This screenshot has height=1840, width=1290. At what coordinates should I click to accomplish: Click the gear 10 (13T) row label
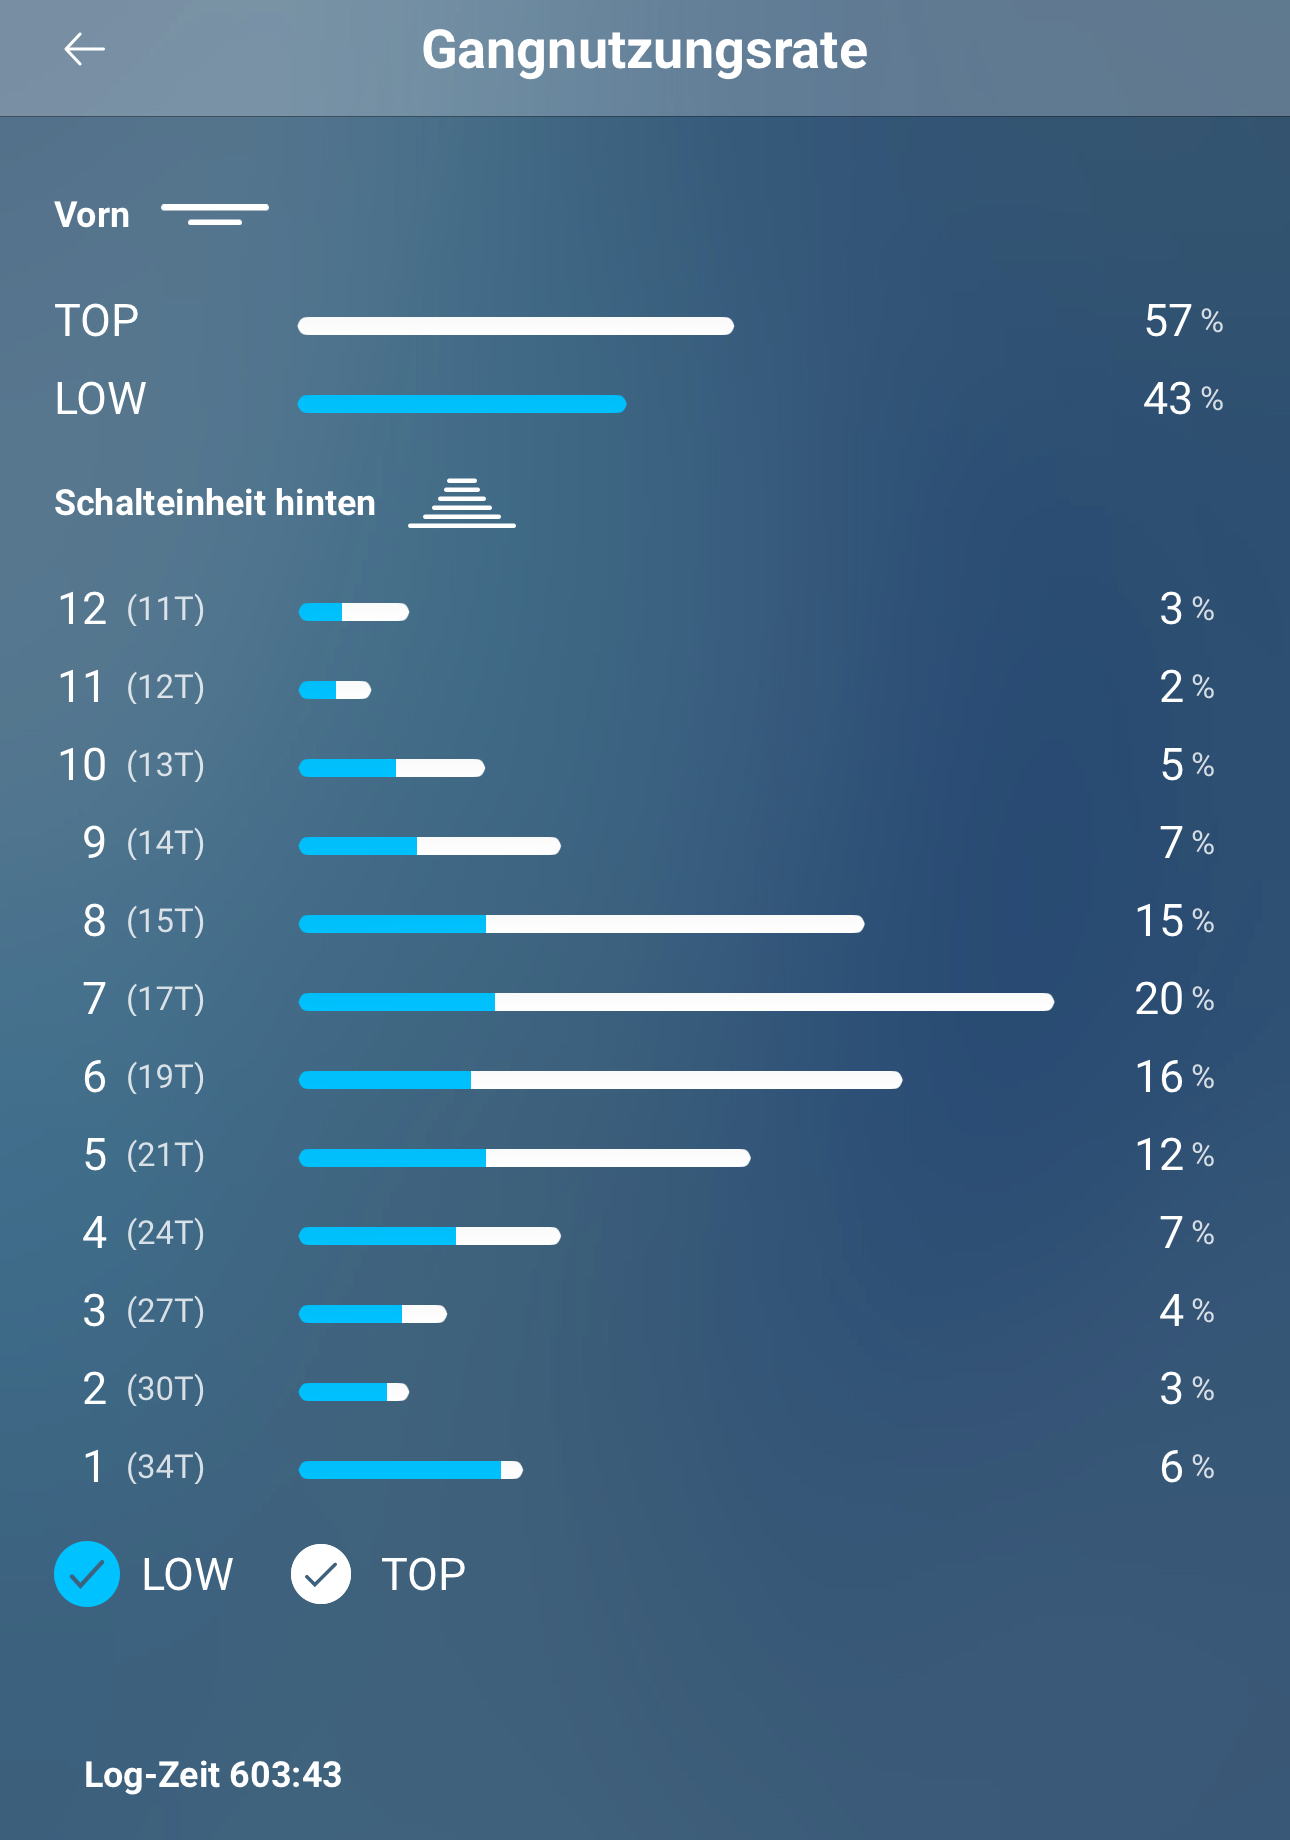pyautogui.click(x=131, y=765)
